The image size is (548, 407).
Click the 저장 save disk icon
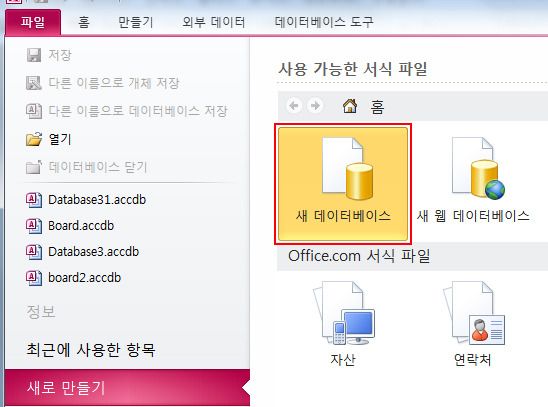tap(34, 55)
